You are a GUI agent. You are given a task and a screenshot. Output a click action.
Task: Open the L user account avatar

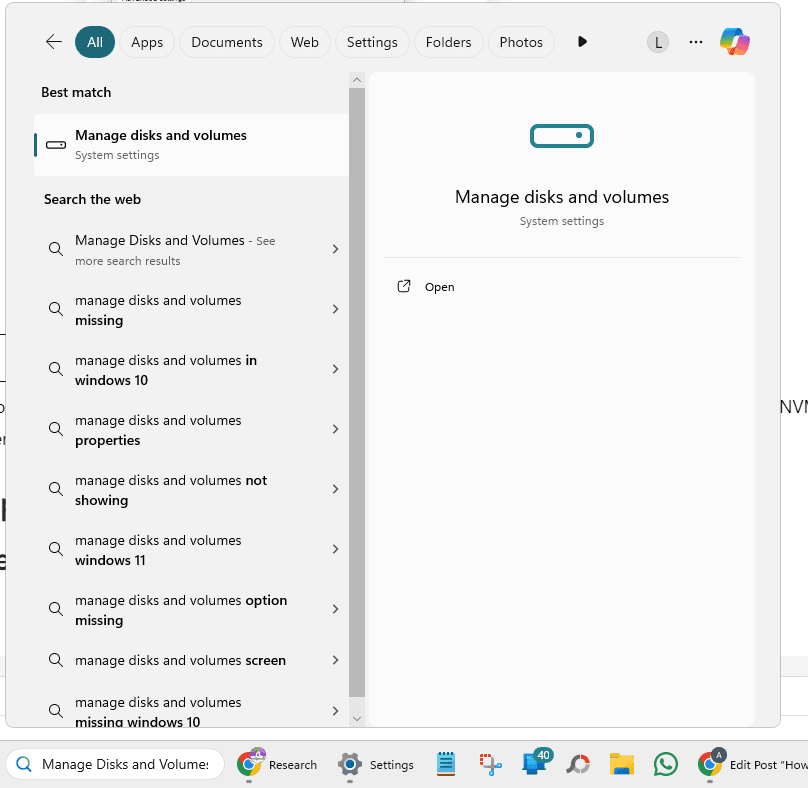coord(658,42)
